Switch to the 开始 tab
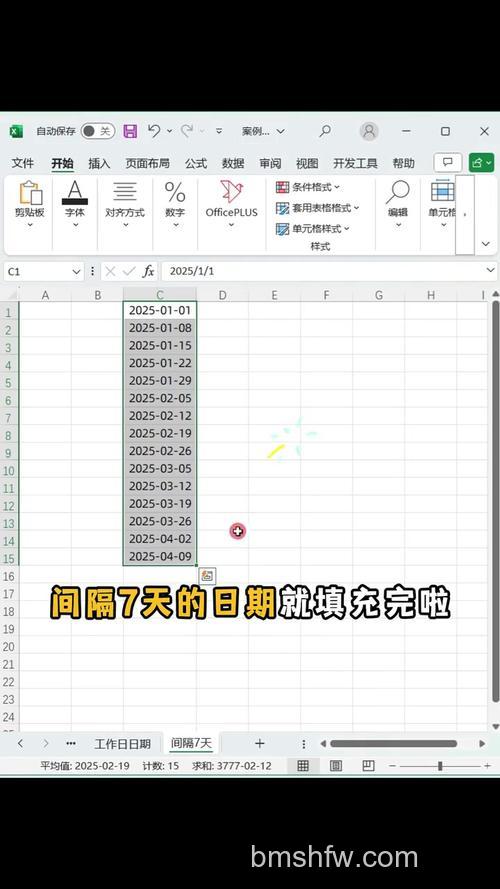Screen dimensions: 500x889 [x=62, y=163]
